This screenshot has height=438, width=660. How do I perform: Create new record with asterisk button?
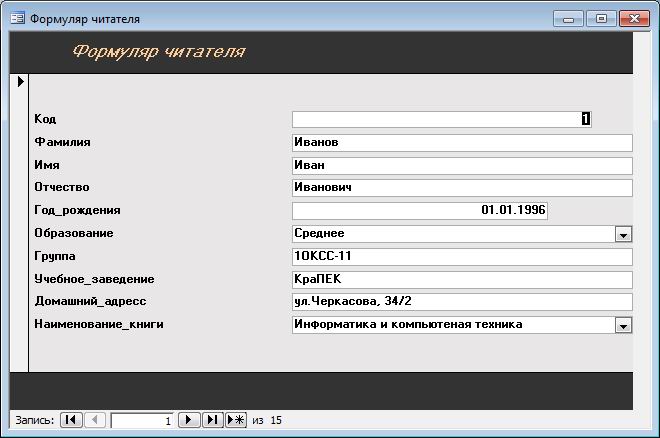[x=236, y=419]
